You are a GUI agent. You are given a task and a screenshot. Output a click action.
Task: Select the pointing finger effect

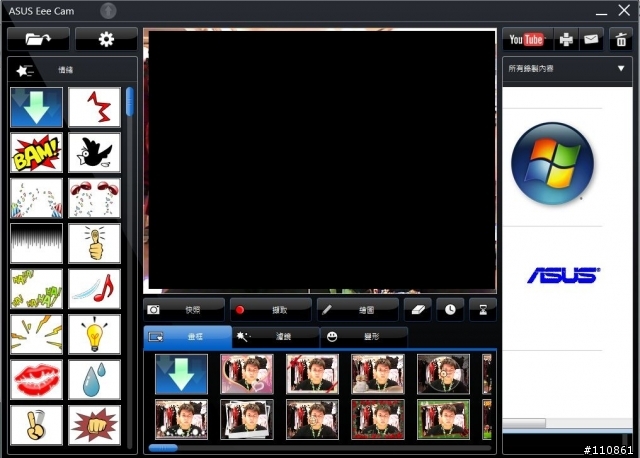pos(36,425)
